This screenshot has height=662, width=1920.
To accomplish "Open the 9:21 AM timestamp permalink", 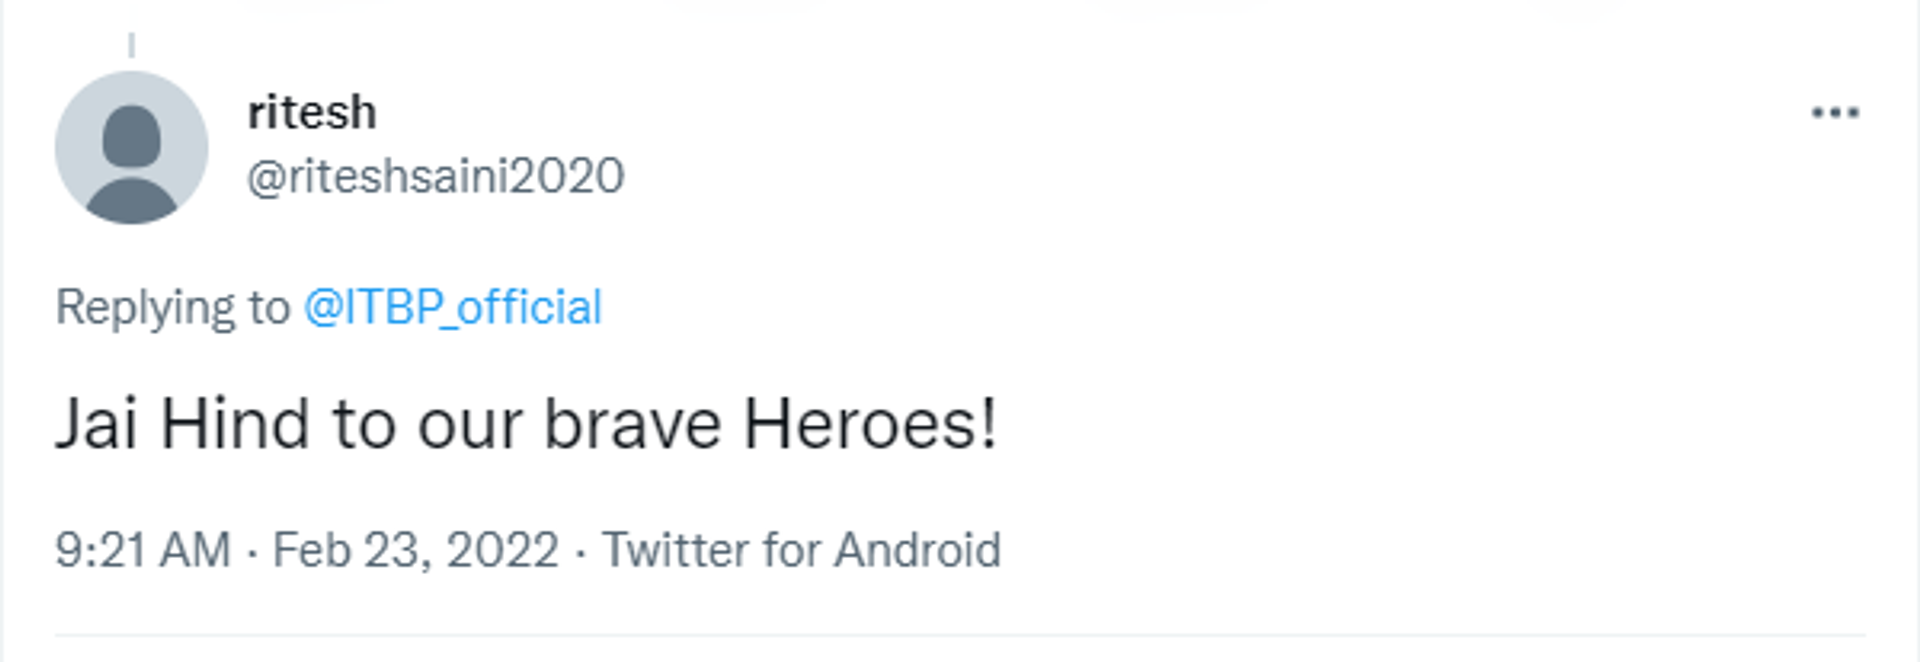I will click(142, 550).
